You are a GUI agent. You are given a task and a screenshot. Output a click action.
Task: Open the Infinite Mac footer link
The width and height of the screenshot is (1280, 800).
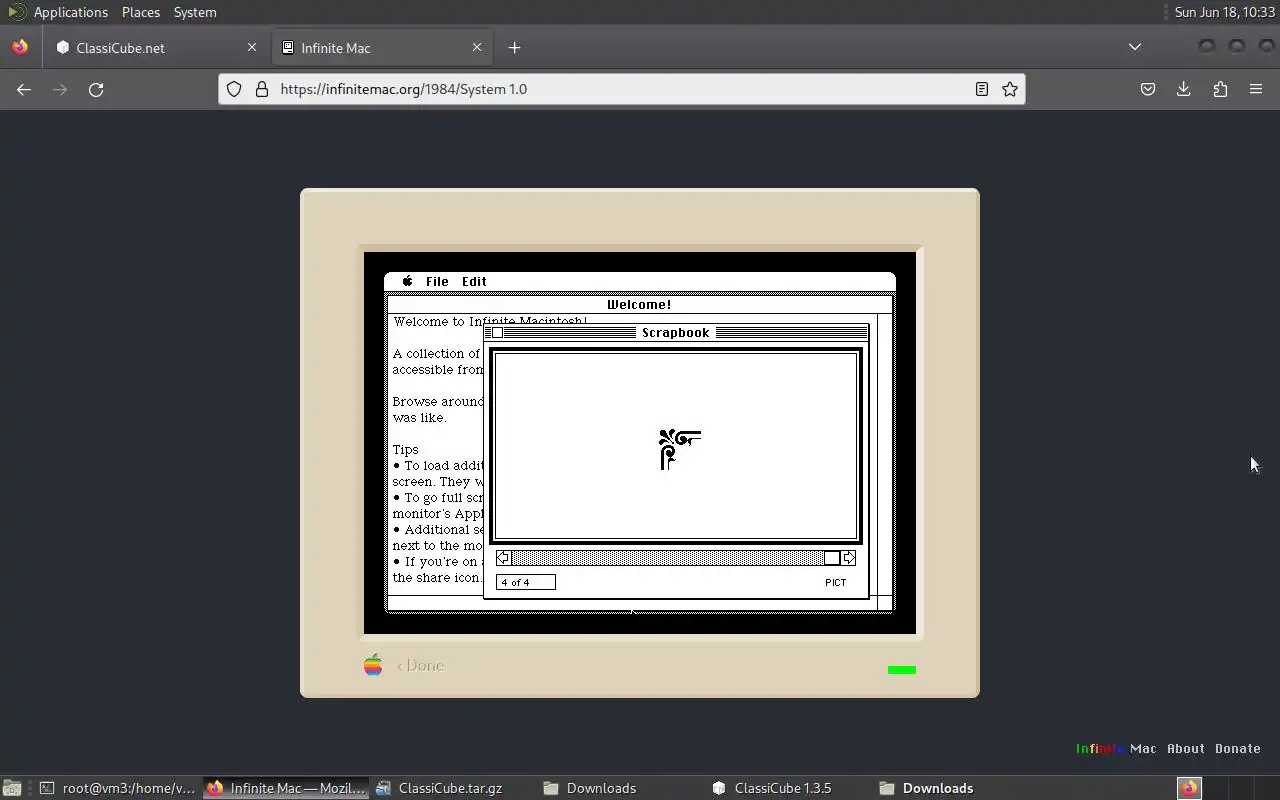pyautogui.click(x=1116, y=748)
